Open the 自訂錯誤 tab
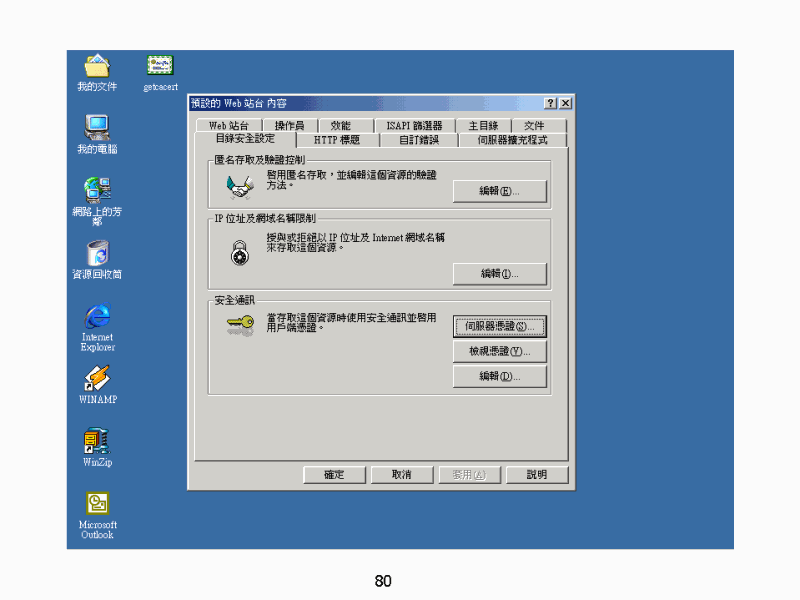Viewport: 800px width, 600px height. (x=426, y=140)
